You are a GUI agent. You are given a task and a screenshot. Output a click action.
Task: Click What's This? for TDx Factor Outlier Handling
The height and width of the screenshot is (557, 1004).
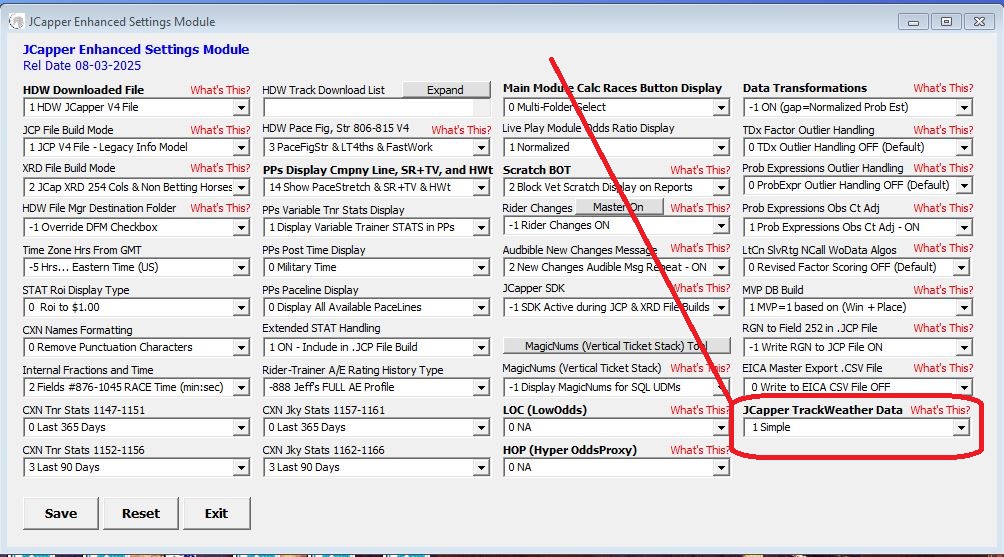pyautogui.click(x=943, y=130)
